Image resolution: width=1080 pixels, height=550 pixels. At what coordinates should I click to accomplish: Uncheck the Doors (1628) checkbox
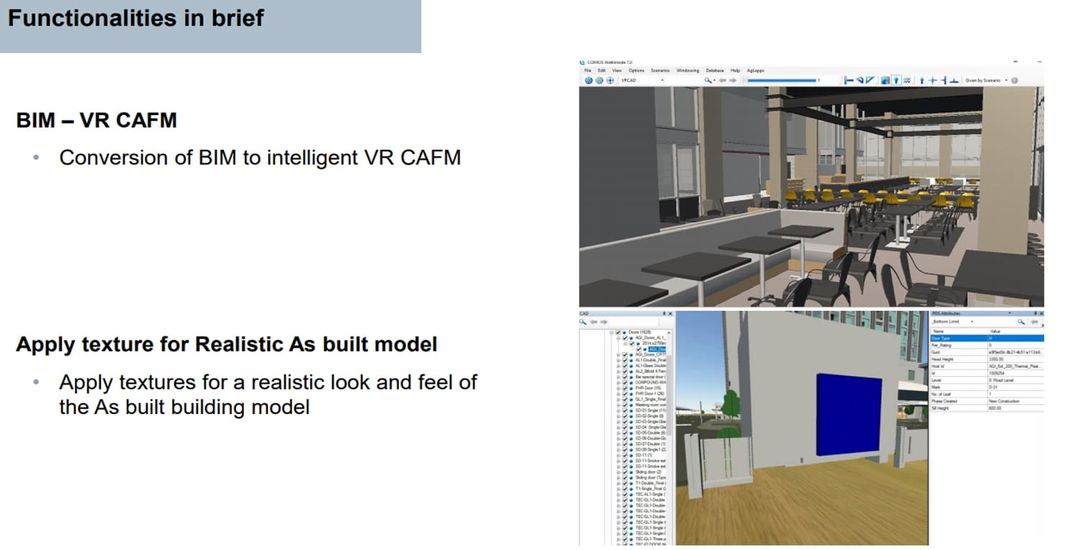point(618,332)
